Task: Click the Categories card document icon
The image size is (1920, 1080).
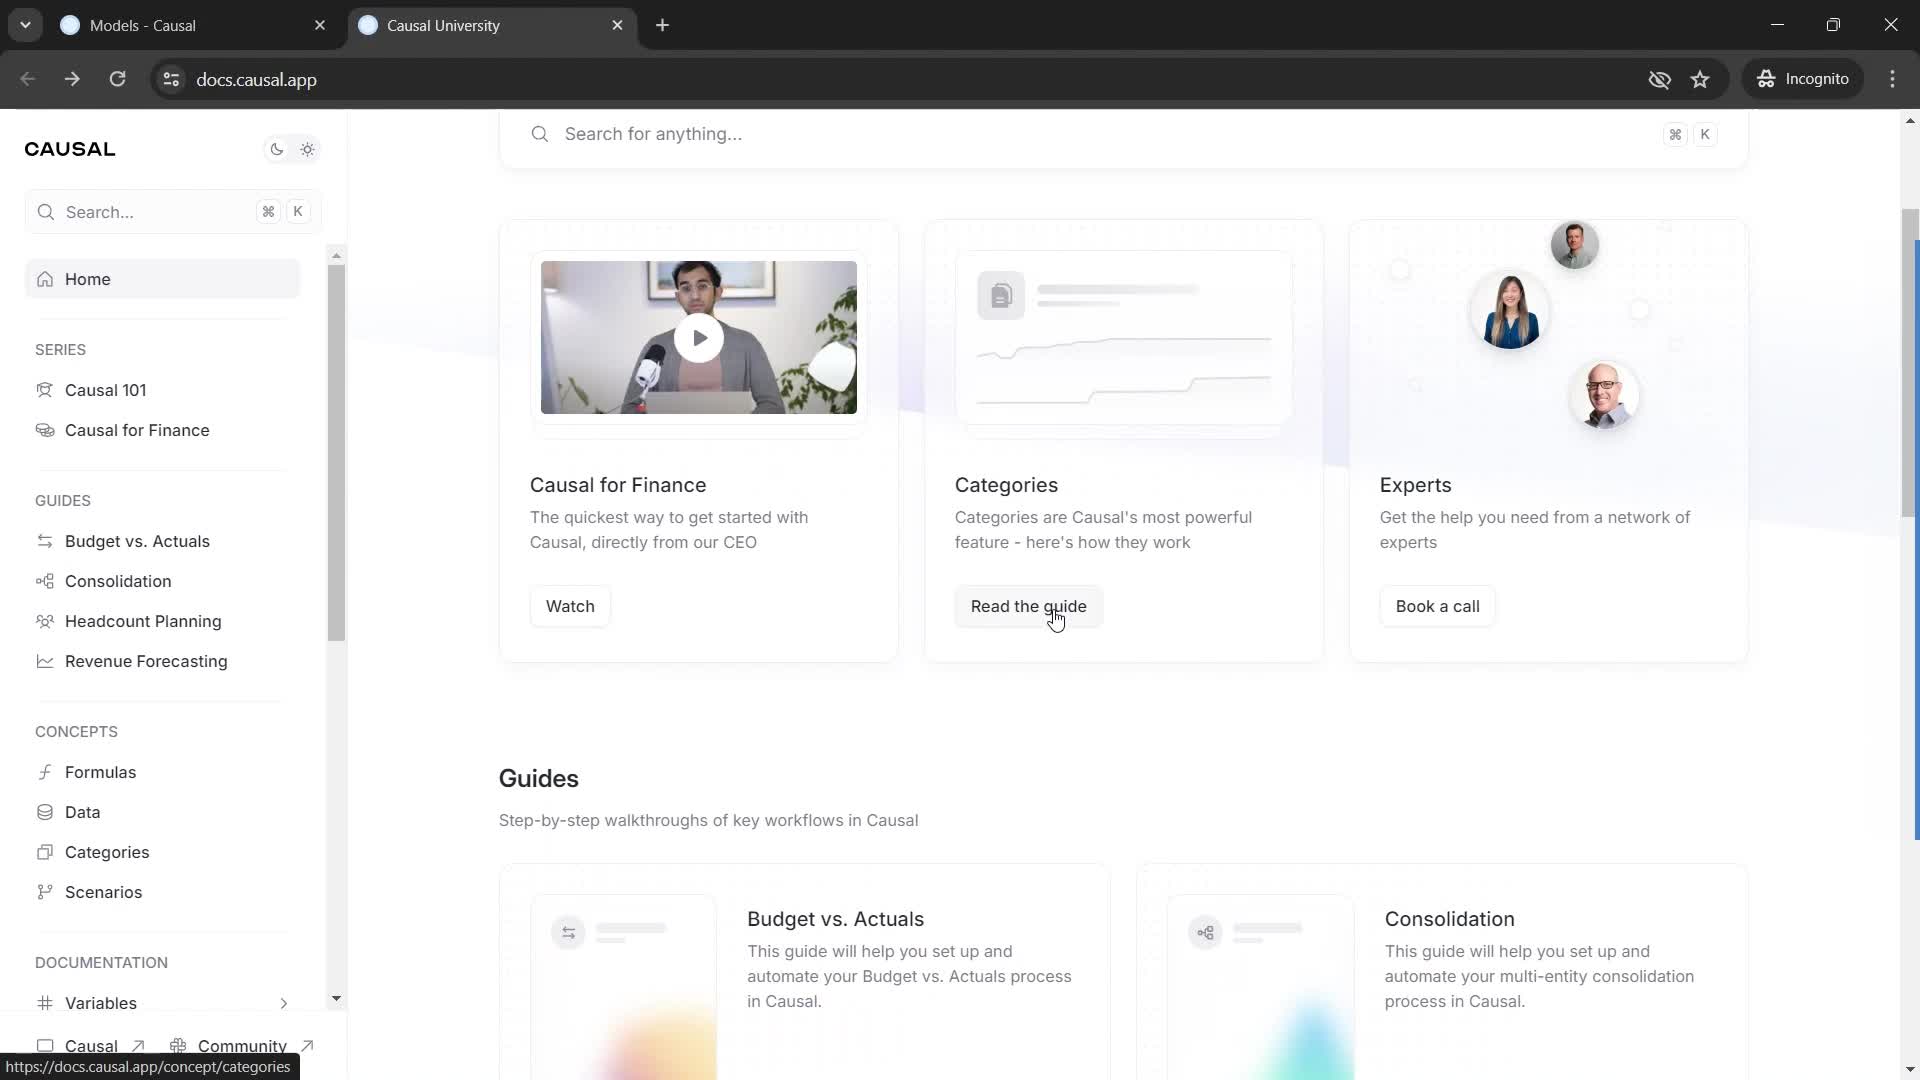Action: tap(1001, 295)
